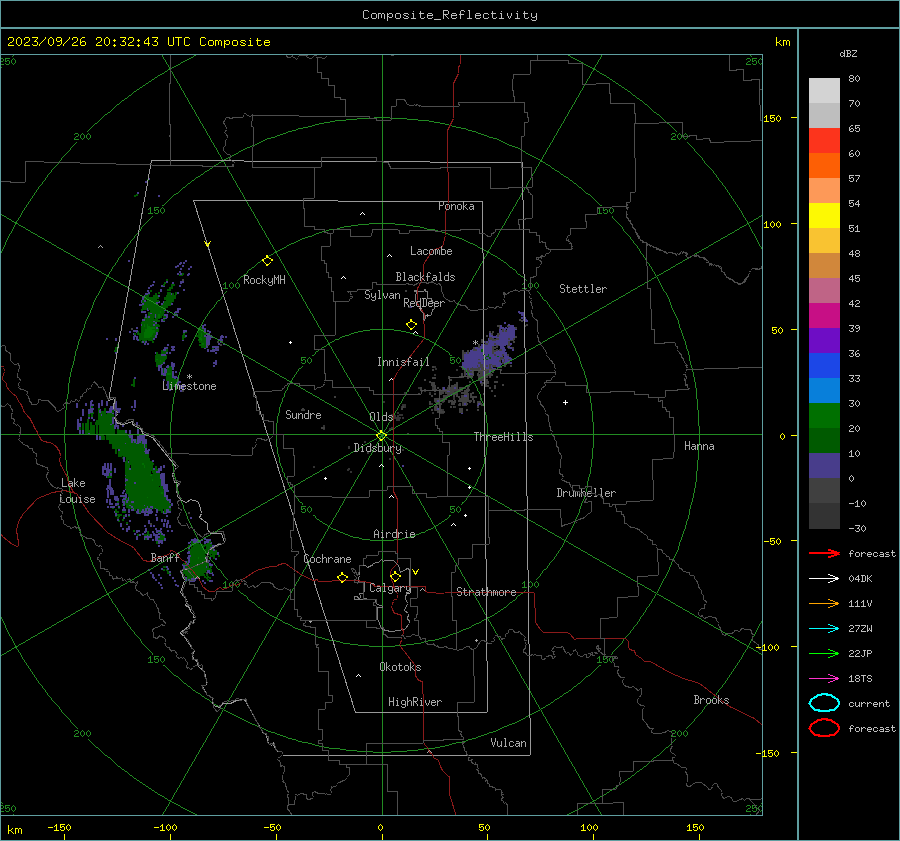
Task: Click the Drumheller city label
Action: 586,493
